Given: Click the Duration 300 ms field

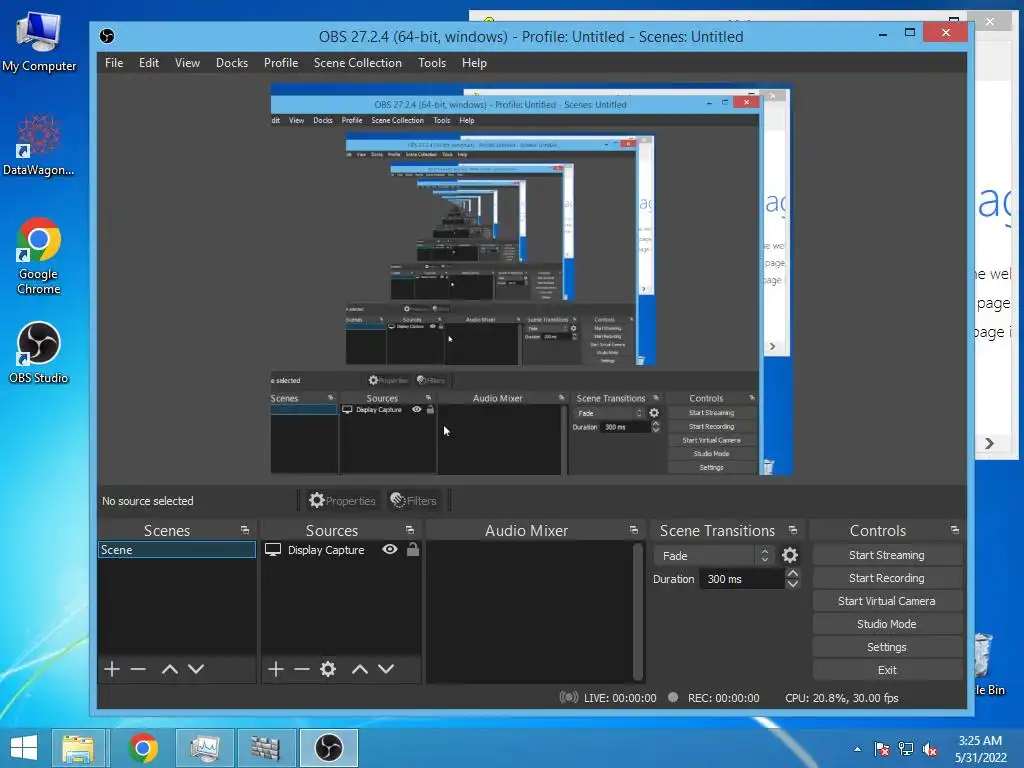Looking at the screenshot, I should pyautogui.click(x=742, y=579).
